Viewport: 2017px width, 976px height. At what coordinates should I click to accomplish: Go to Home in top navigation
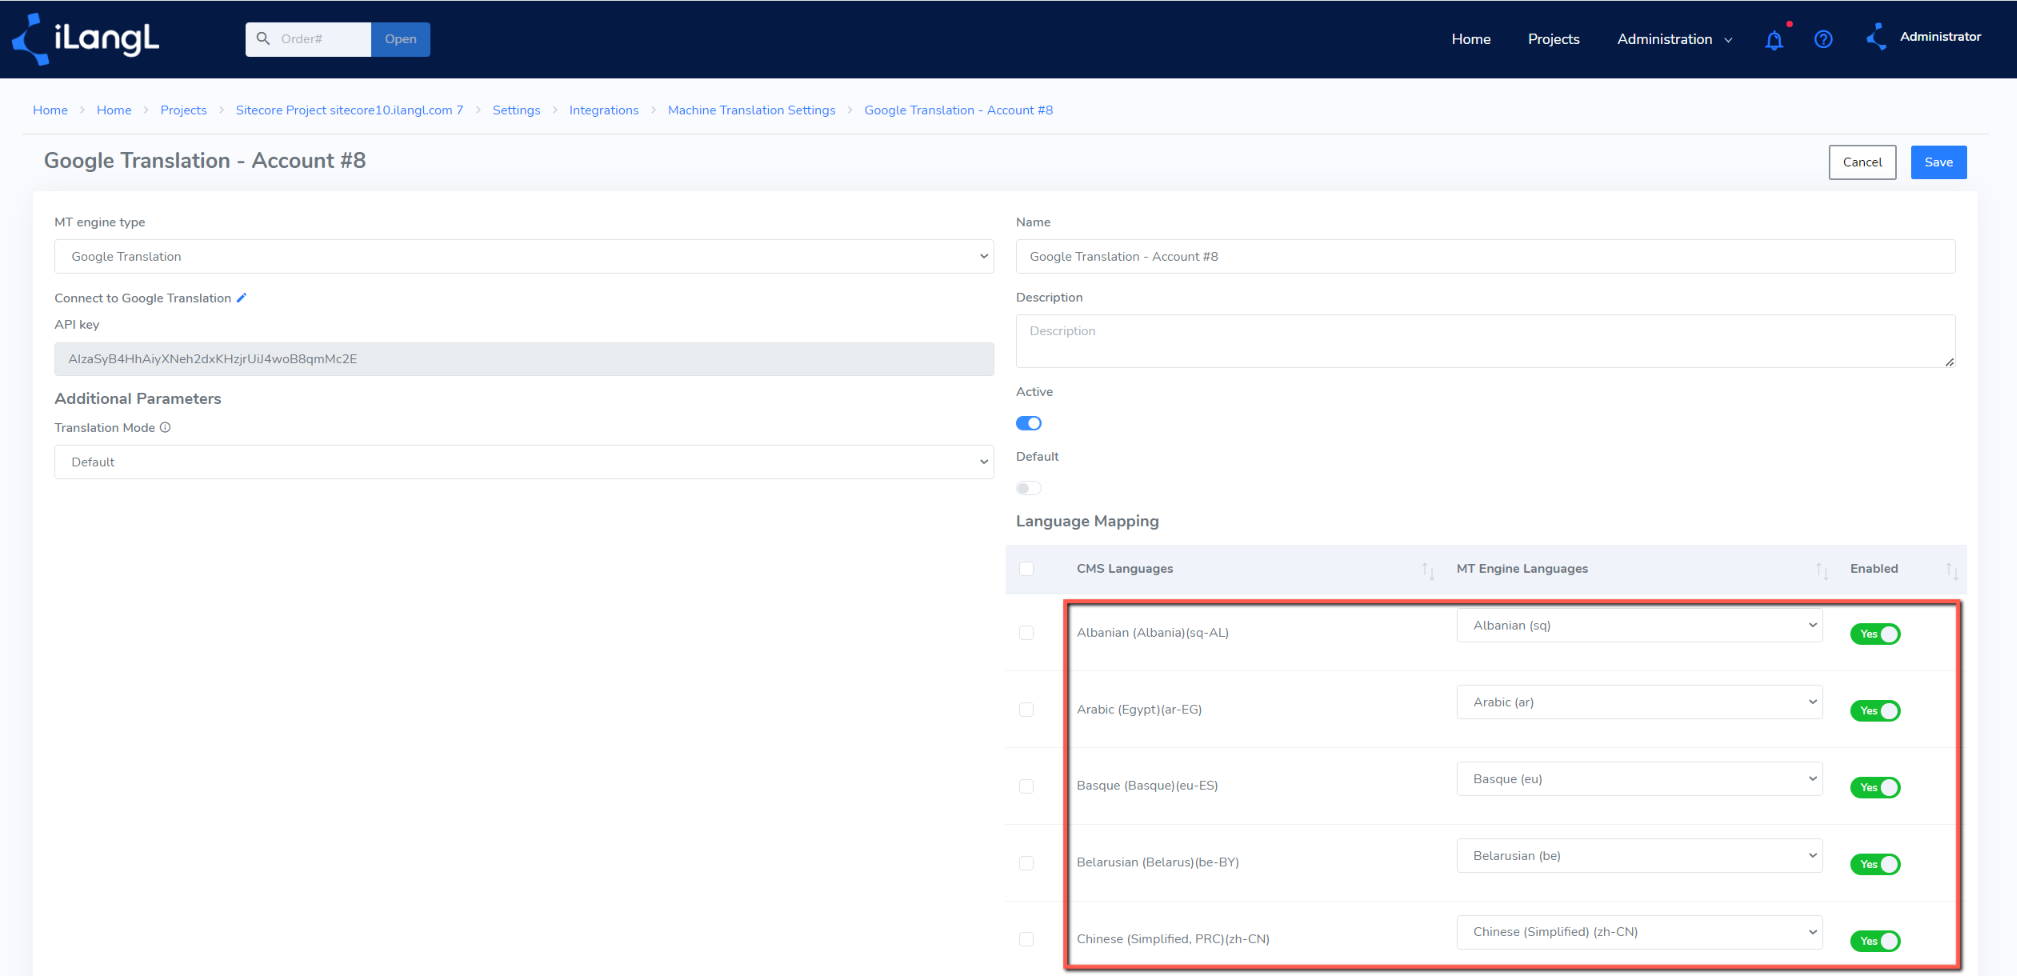pyautogui.click(x=1471, y=39)
